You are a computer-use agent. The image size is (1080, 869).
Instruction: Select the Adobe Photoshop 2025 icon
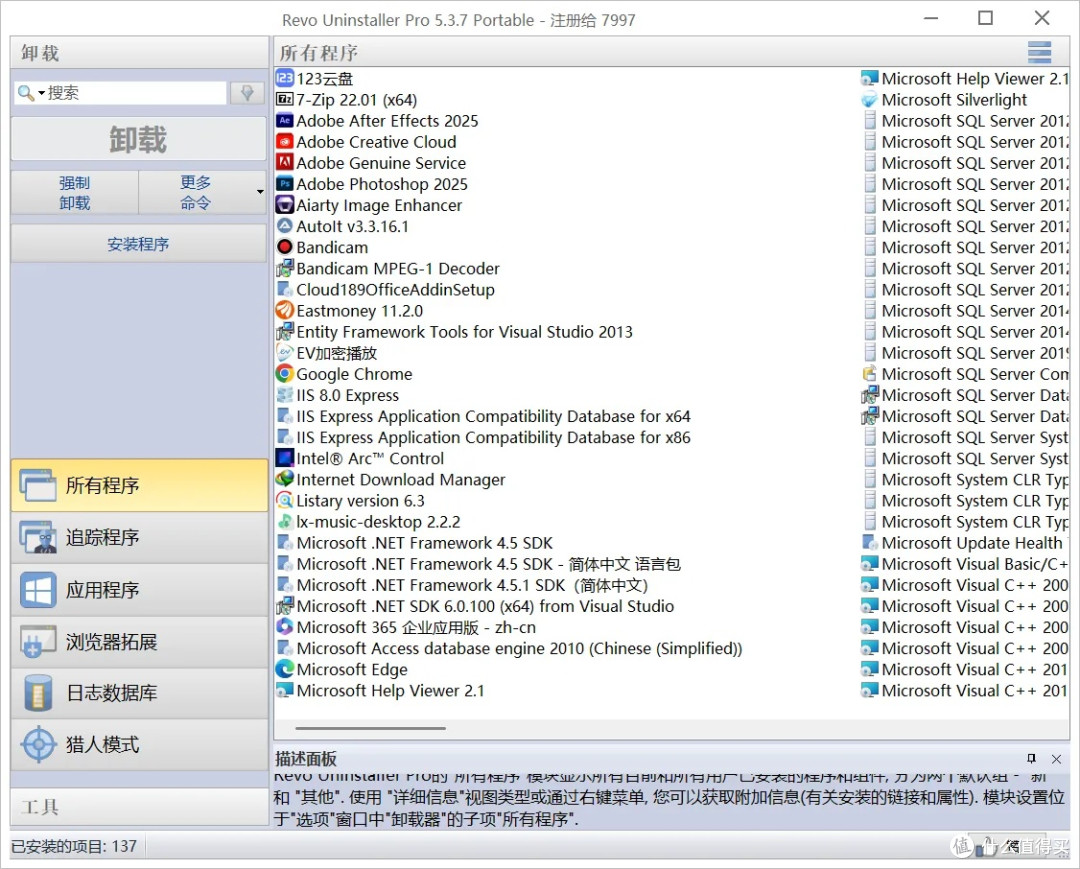(x=284, y=184)
